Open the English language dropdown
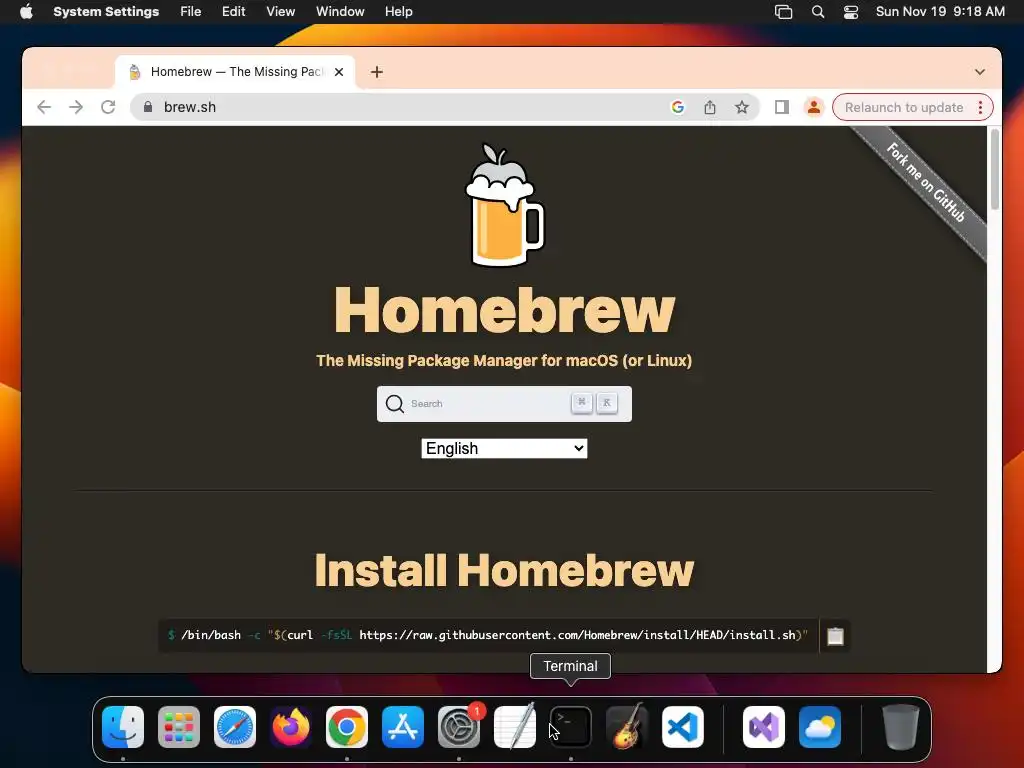The width and height of the screenshot is (1024, 768). click(x=504, y=449)
